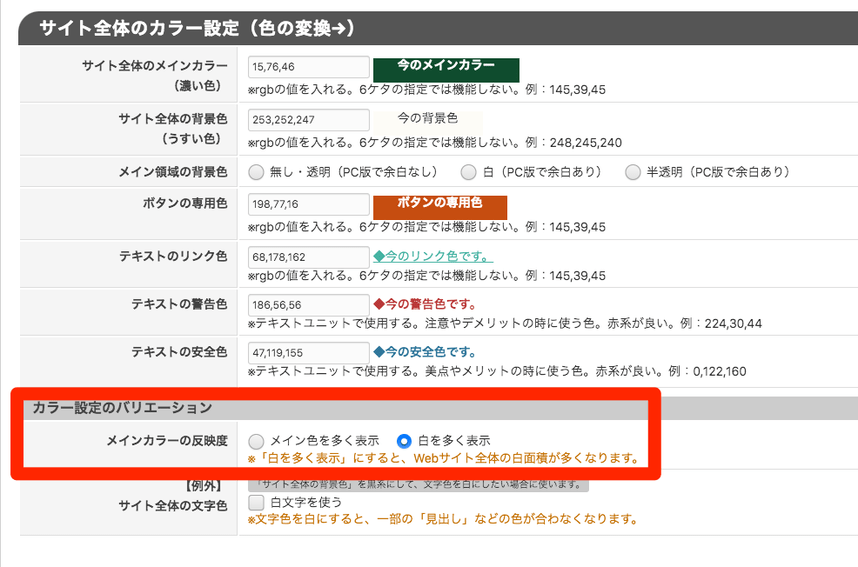The width and height of the screenshot is (858, 567).
Task: Click the safe color input with 47,119,155
Action: pyautogui.click(x=309, y=353)
